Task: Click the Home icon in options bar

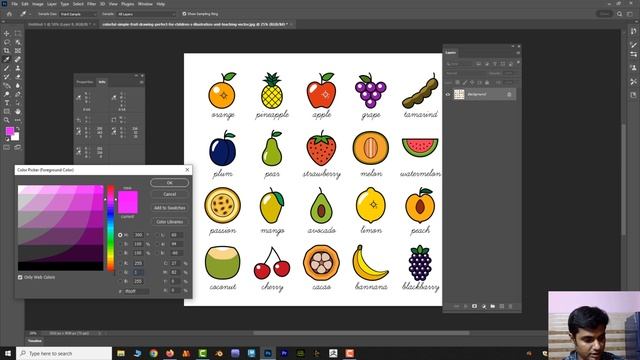Action: 9,14
